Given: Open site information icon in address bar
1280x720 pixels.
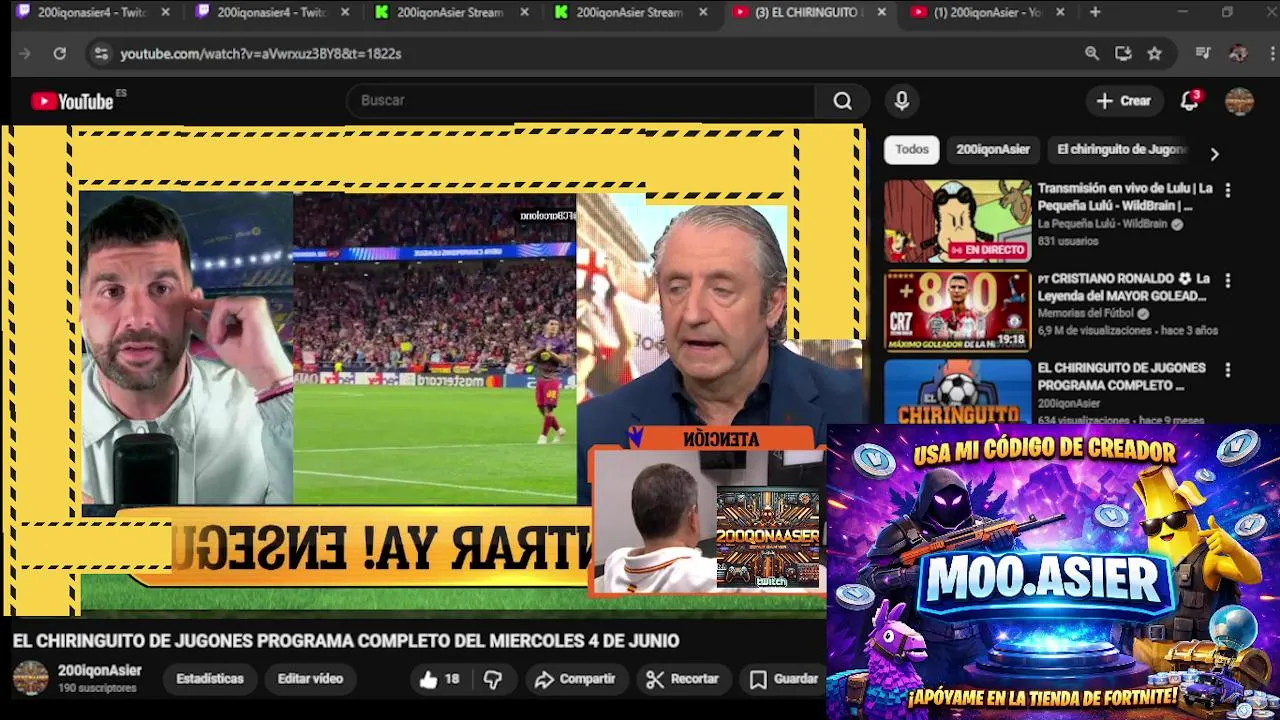Looking at the screenshot, I should click(101, 53).
